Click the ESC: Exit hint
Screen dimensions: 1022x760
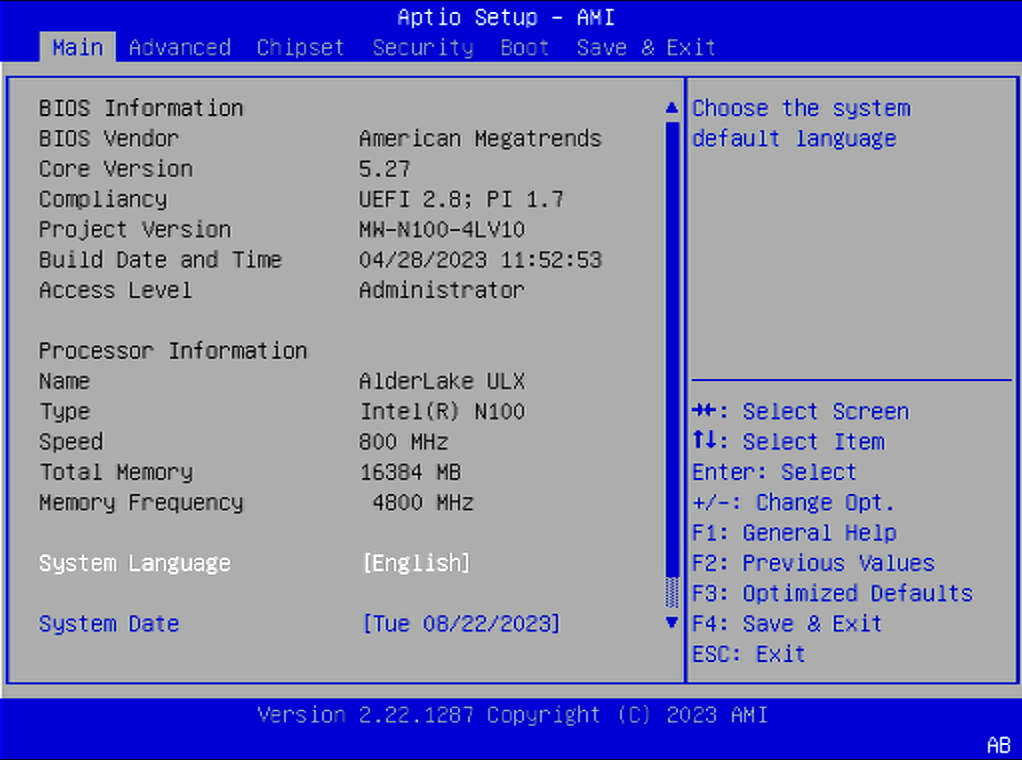coord(749,654)
